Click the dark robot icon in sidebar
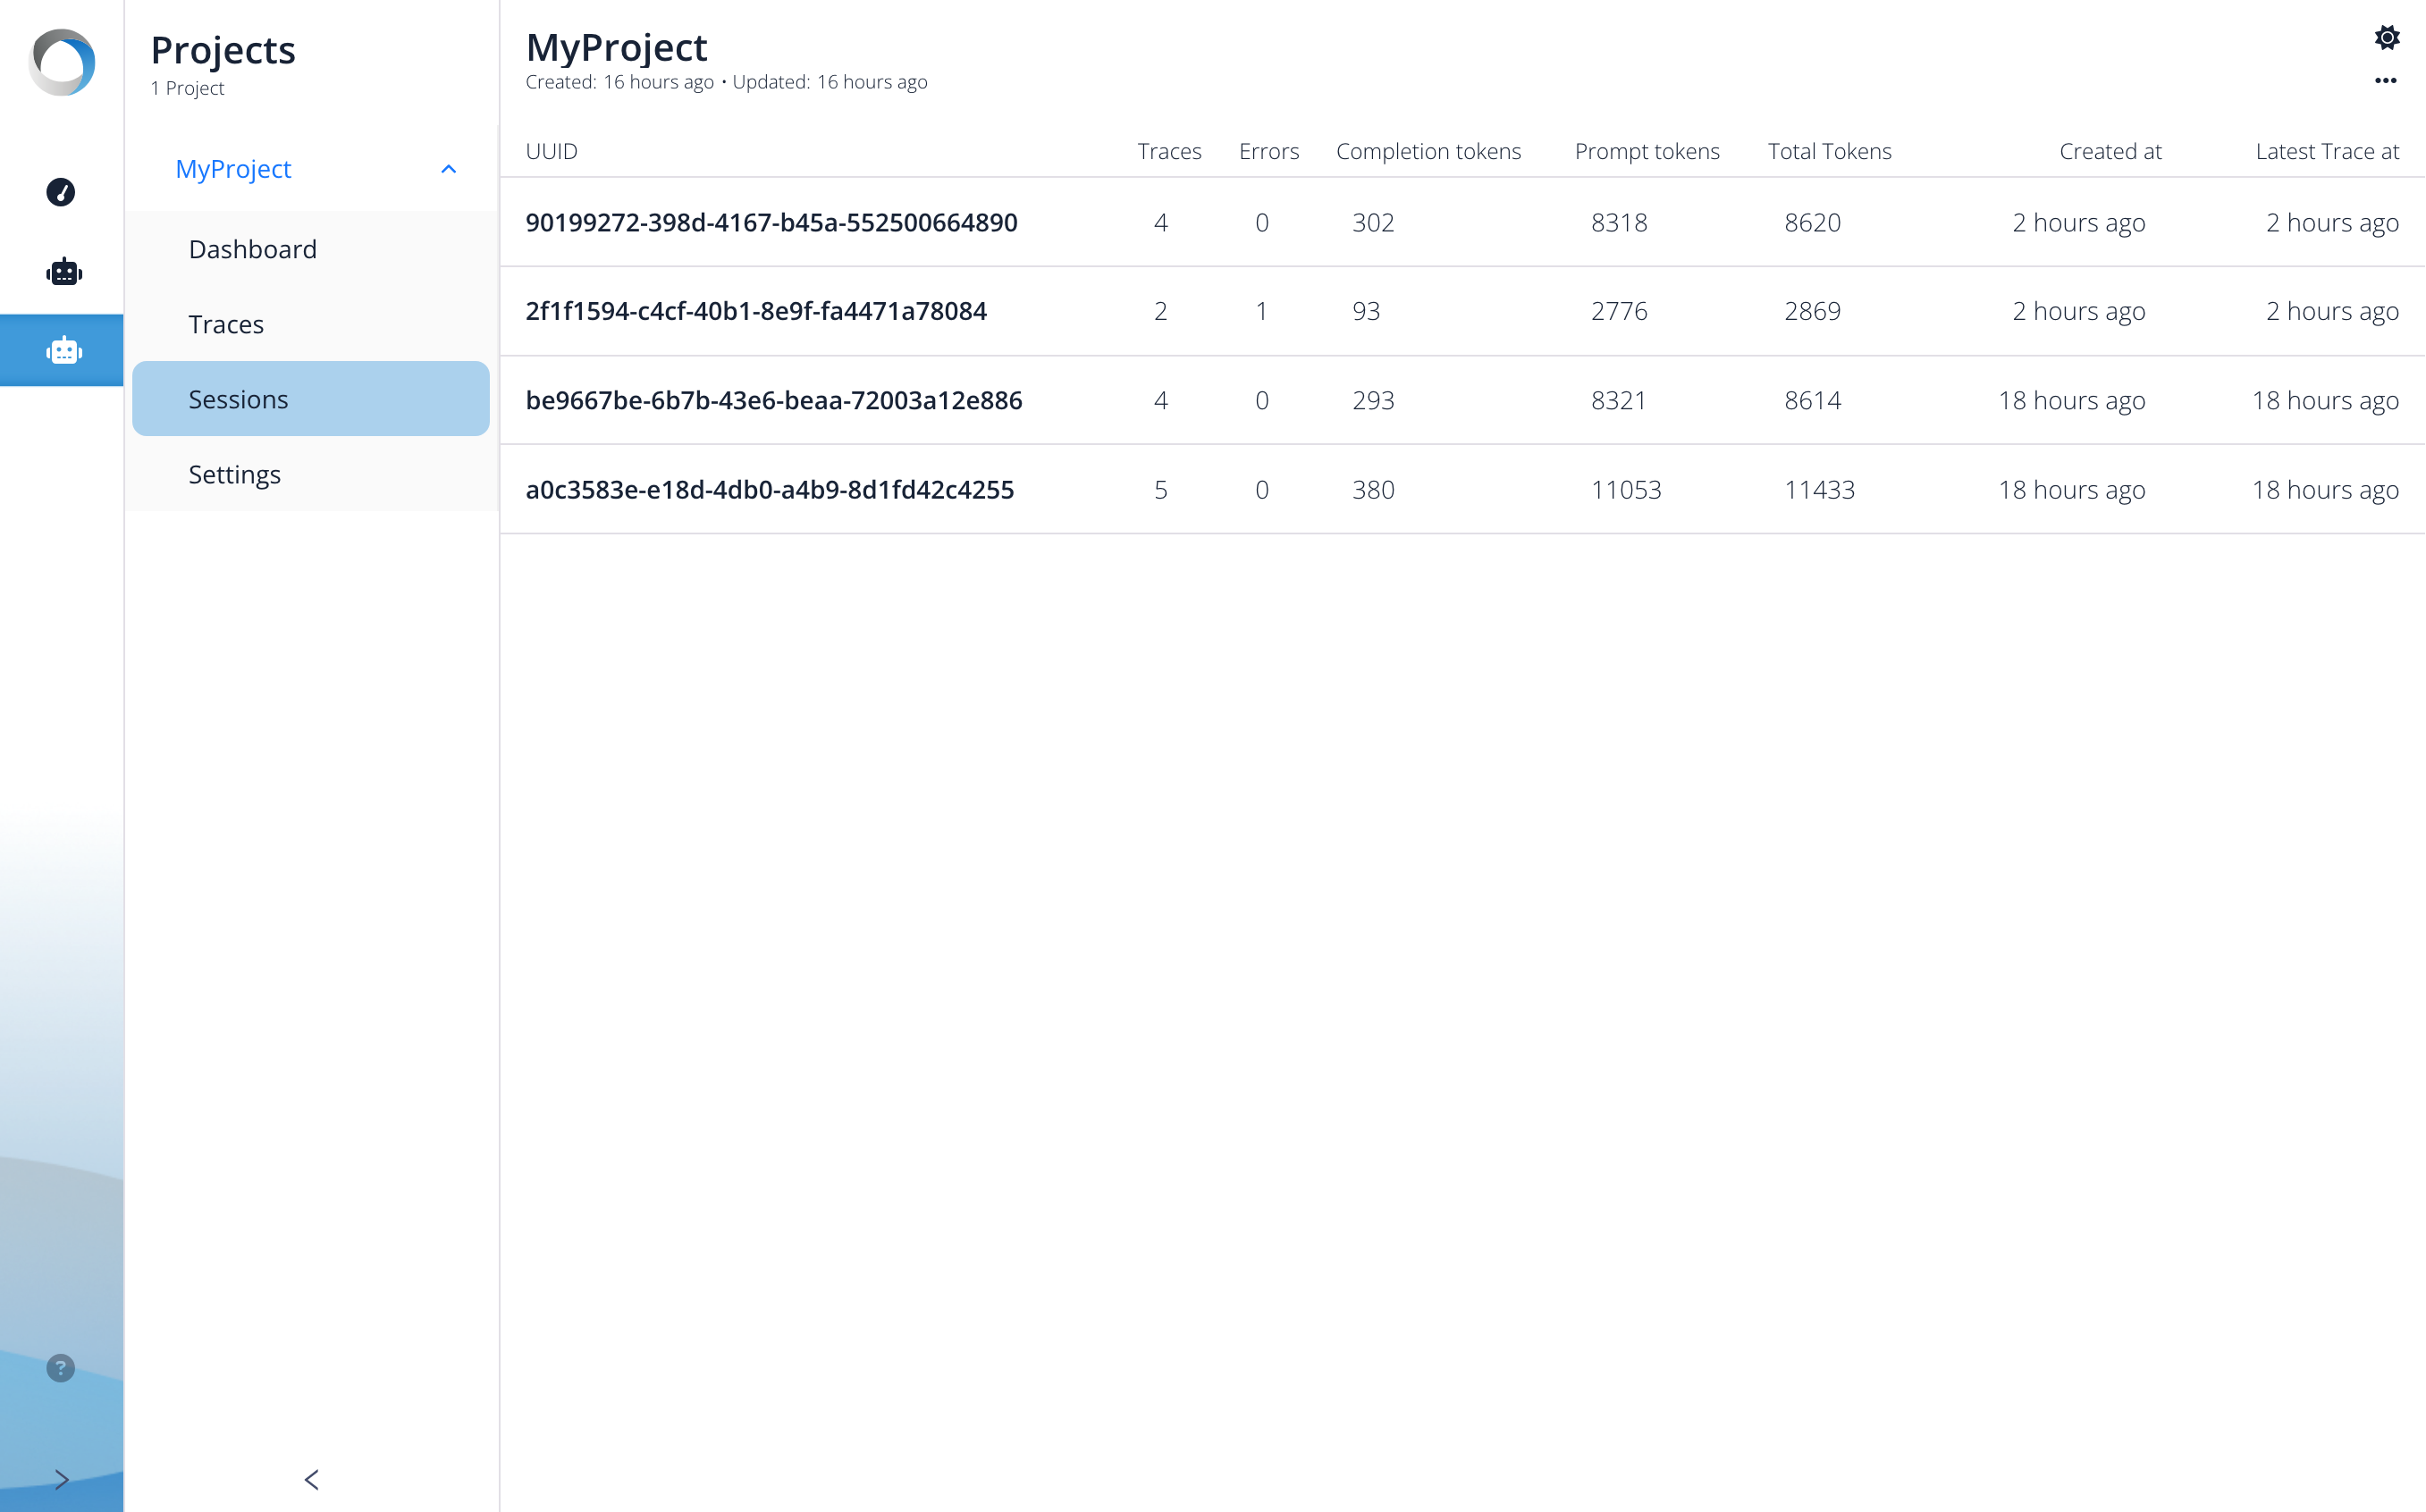 64,271
